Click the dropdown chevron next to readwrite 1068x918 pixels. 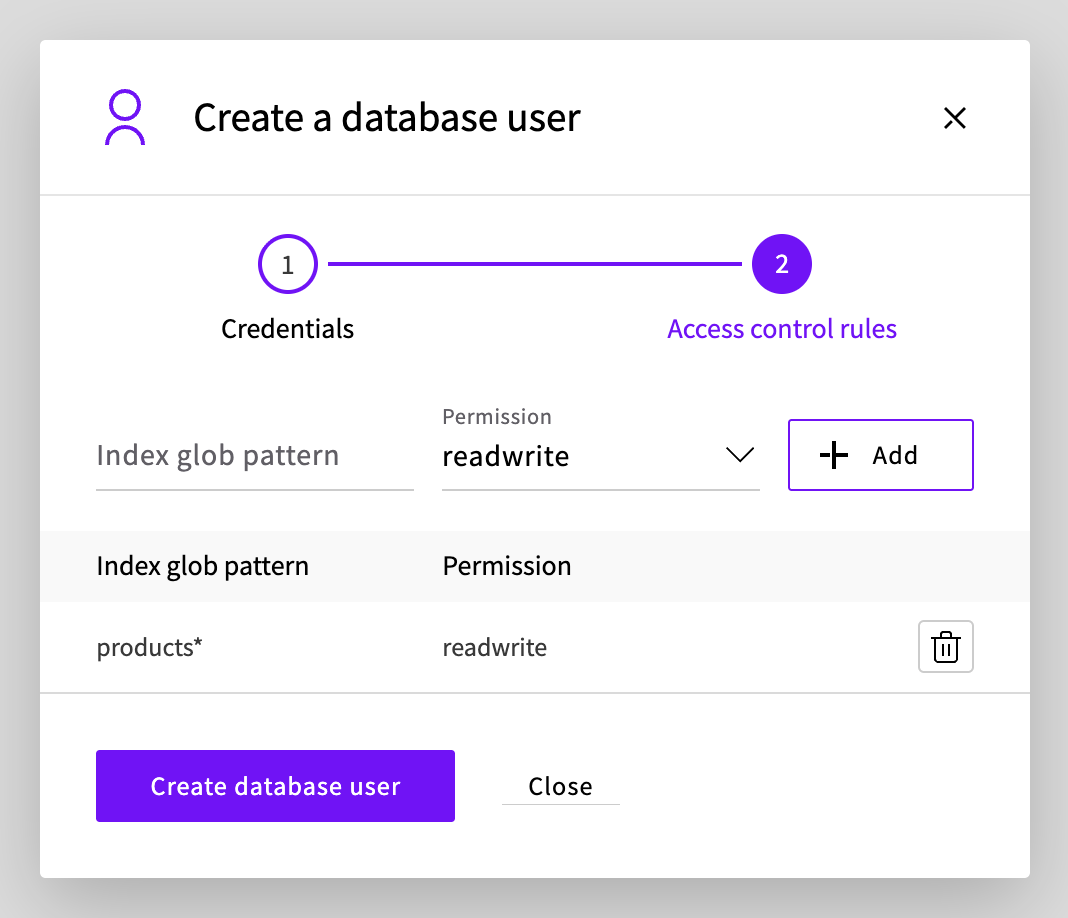[740, 454]
